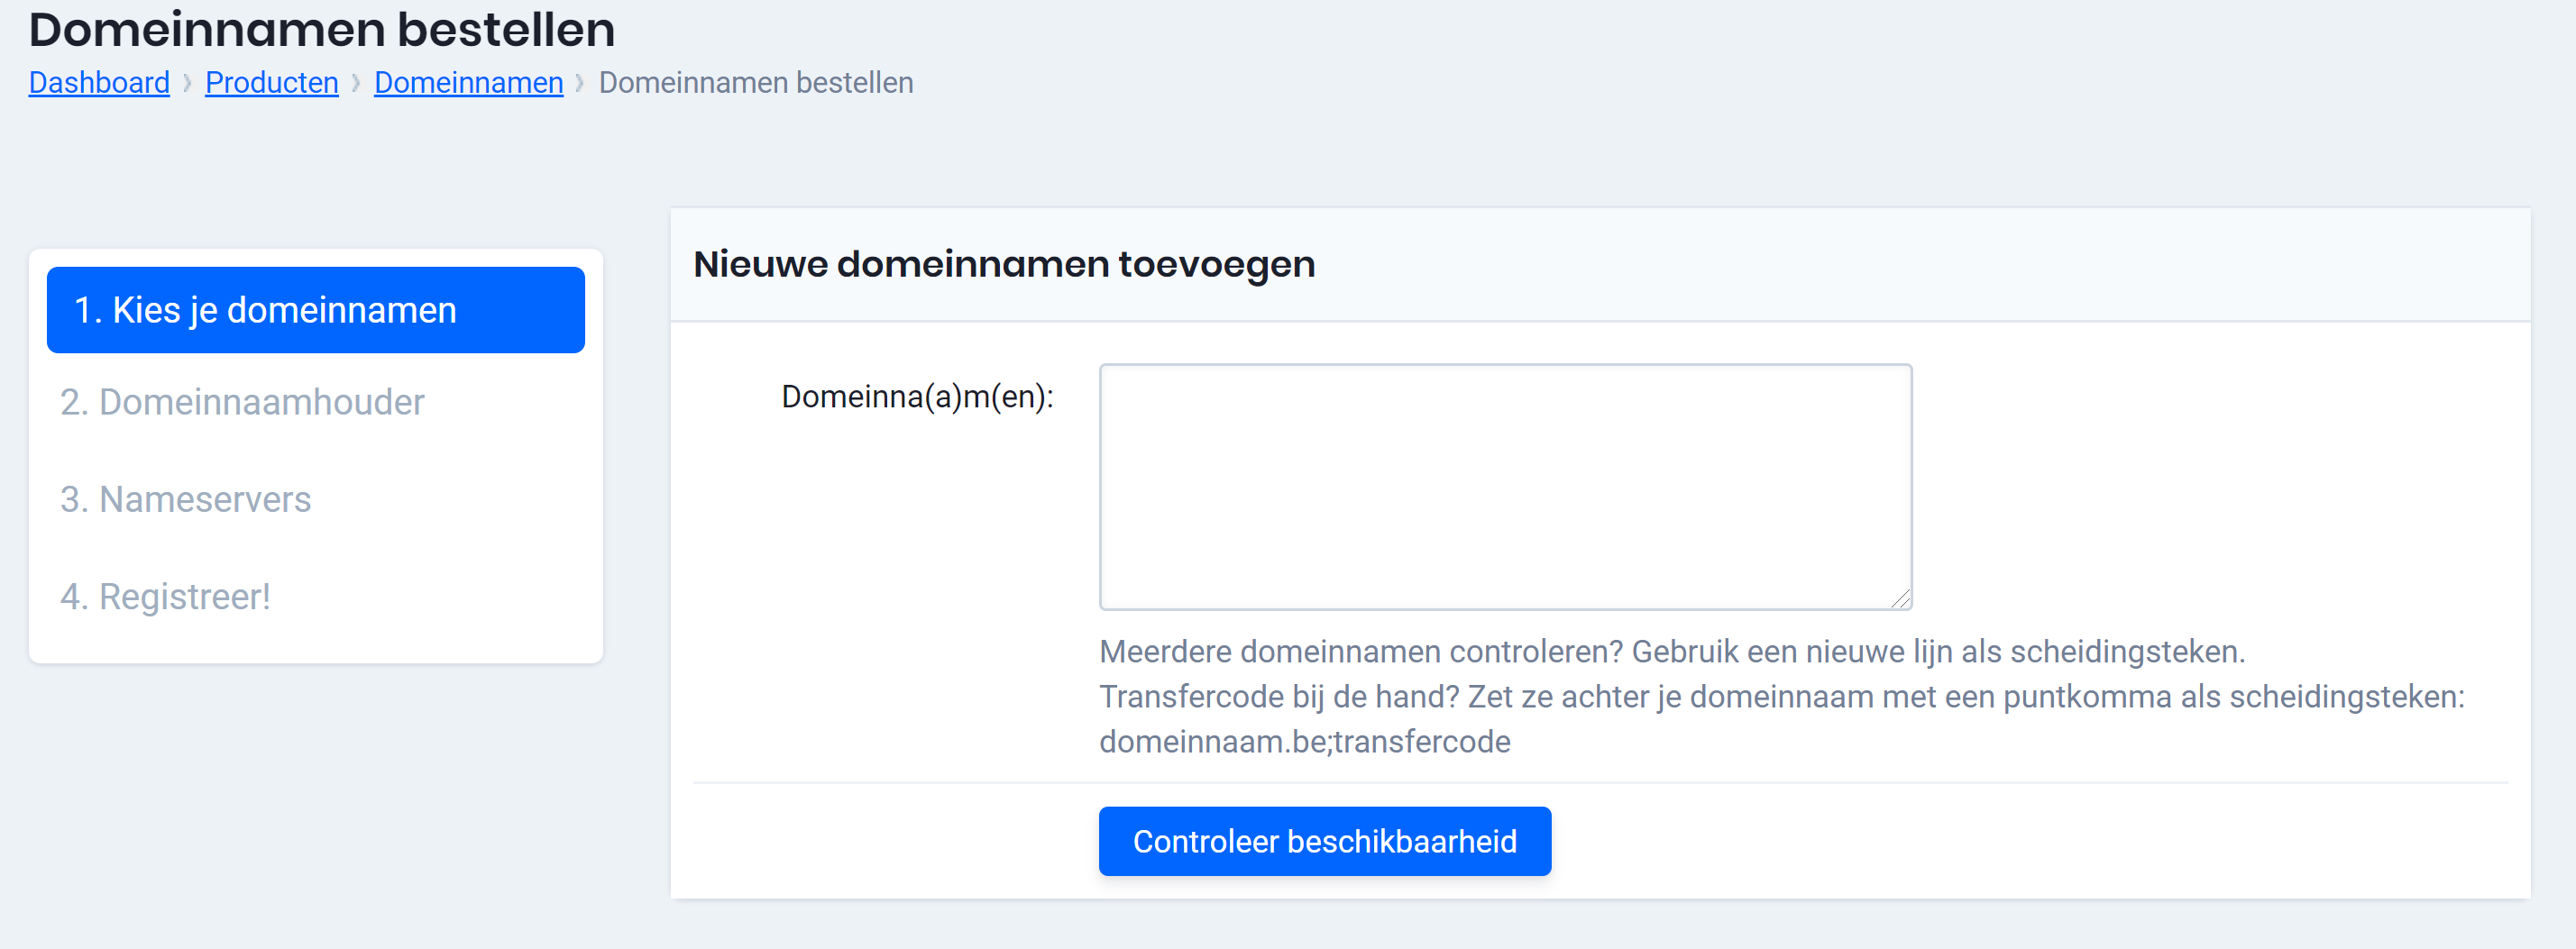Open the Dashboard link
Image resolution: width=2576 pixels, height=949 pixels.
pyautogui.click(x=98, y=82)
